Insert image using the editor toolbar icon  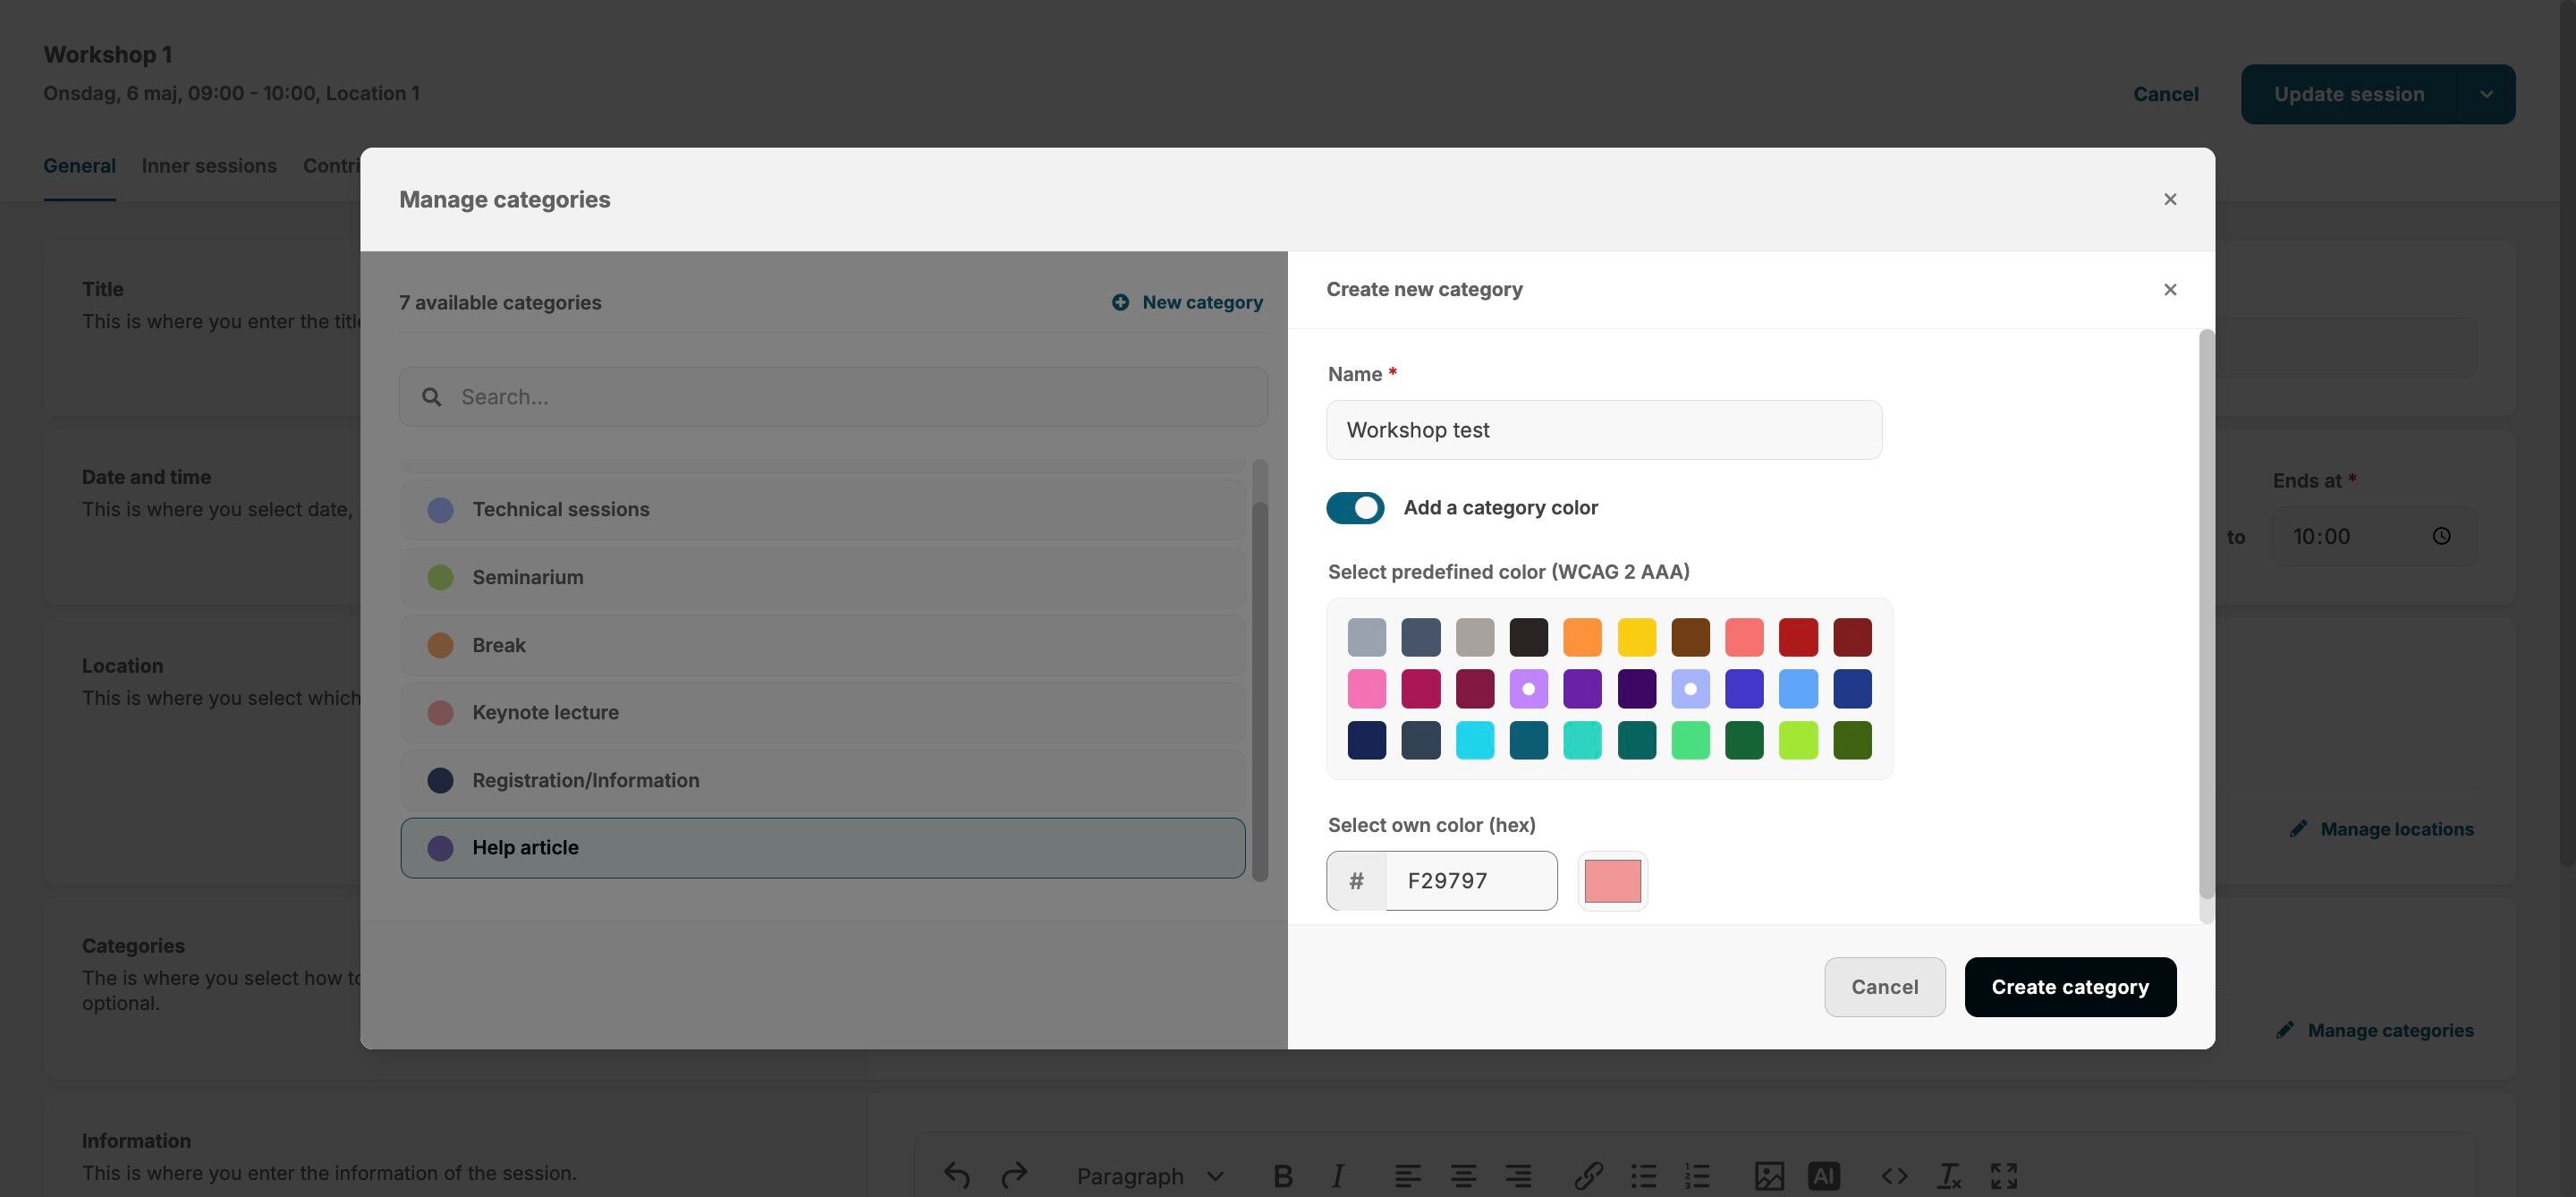coord(1768,1176)
